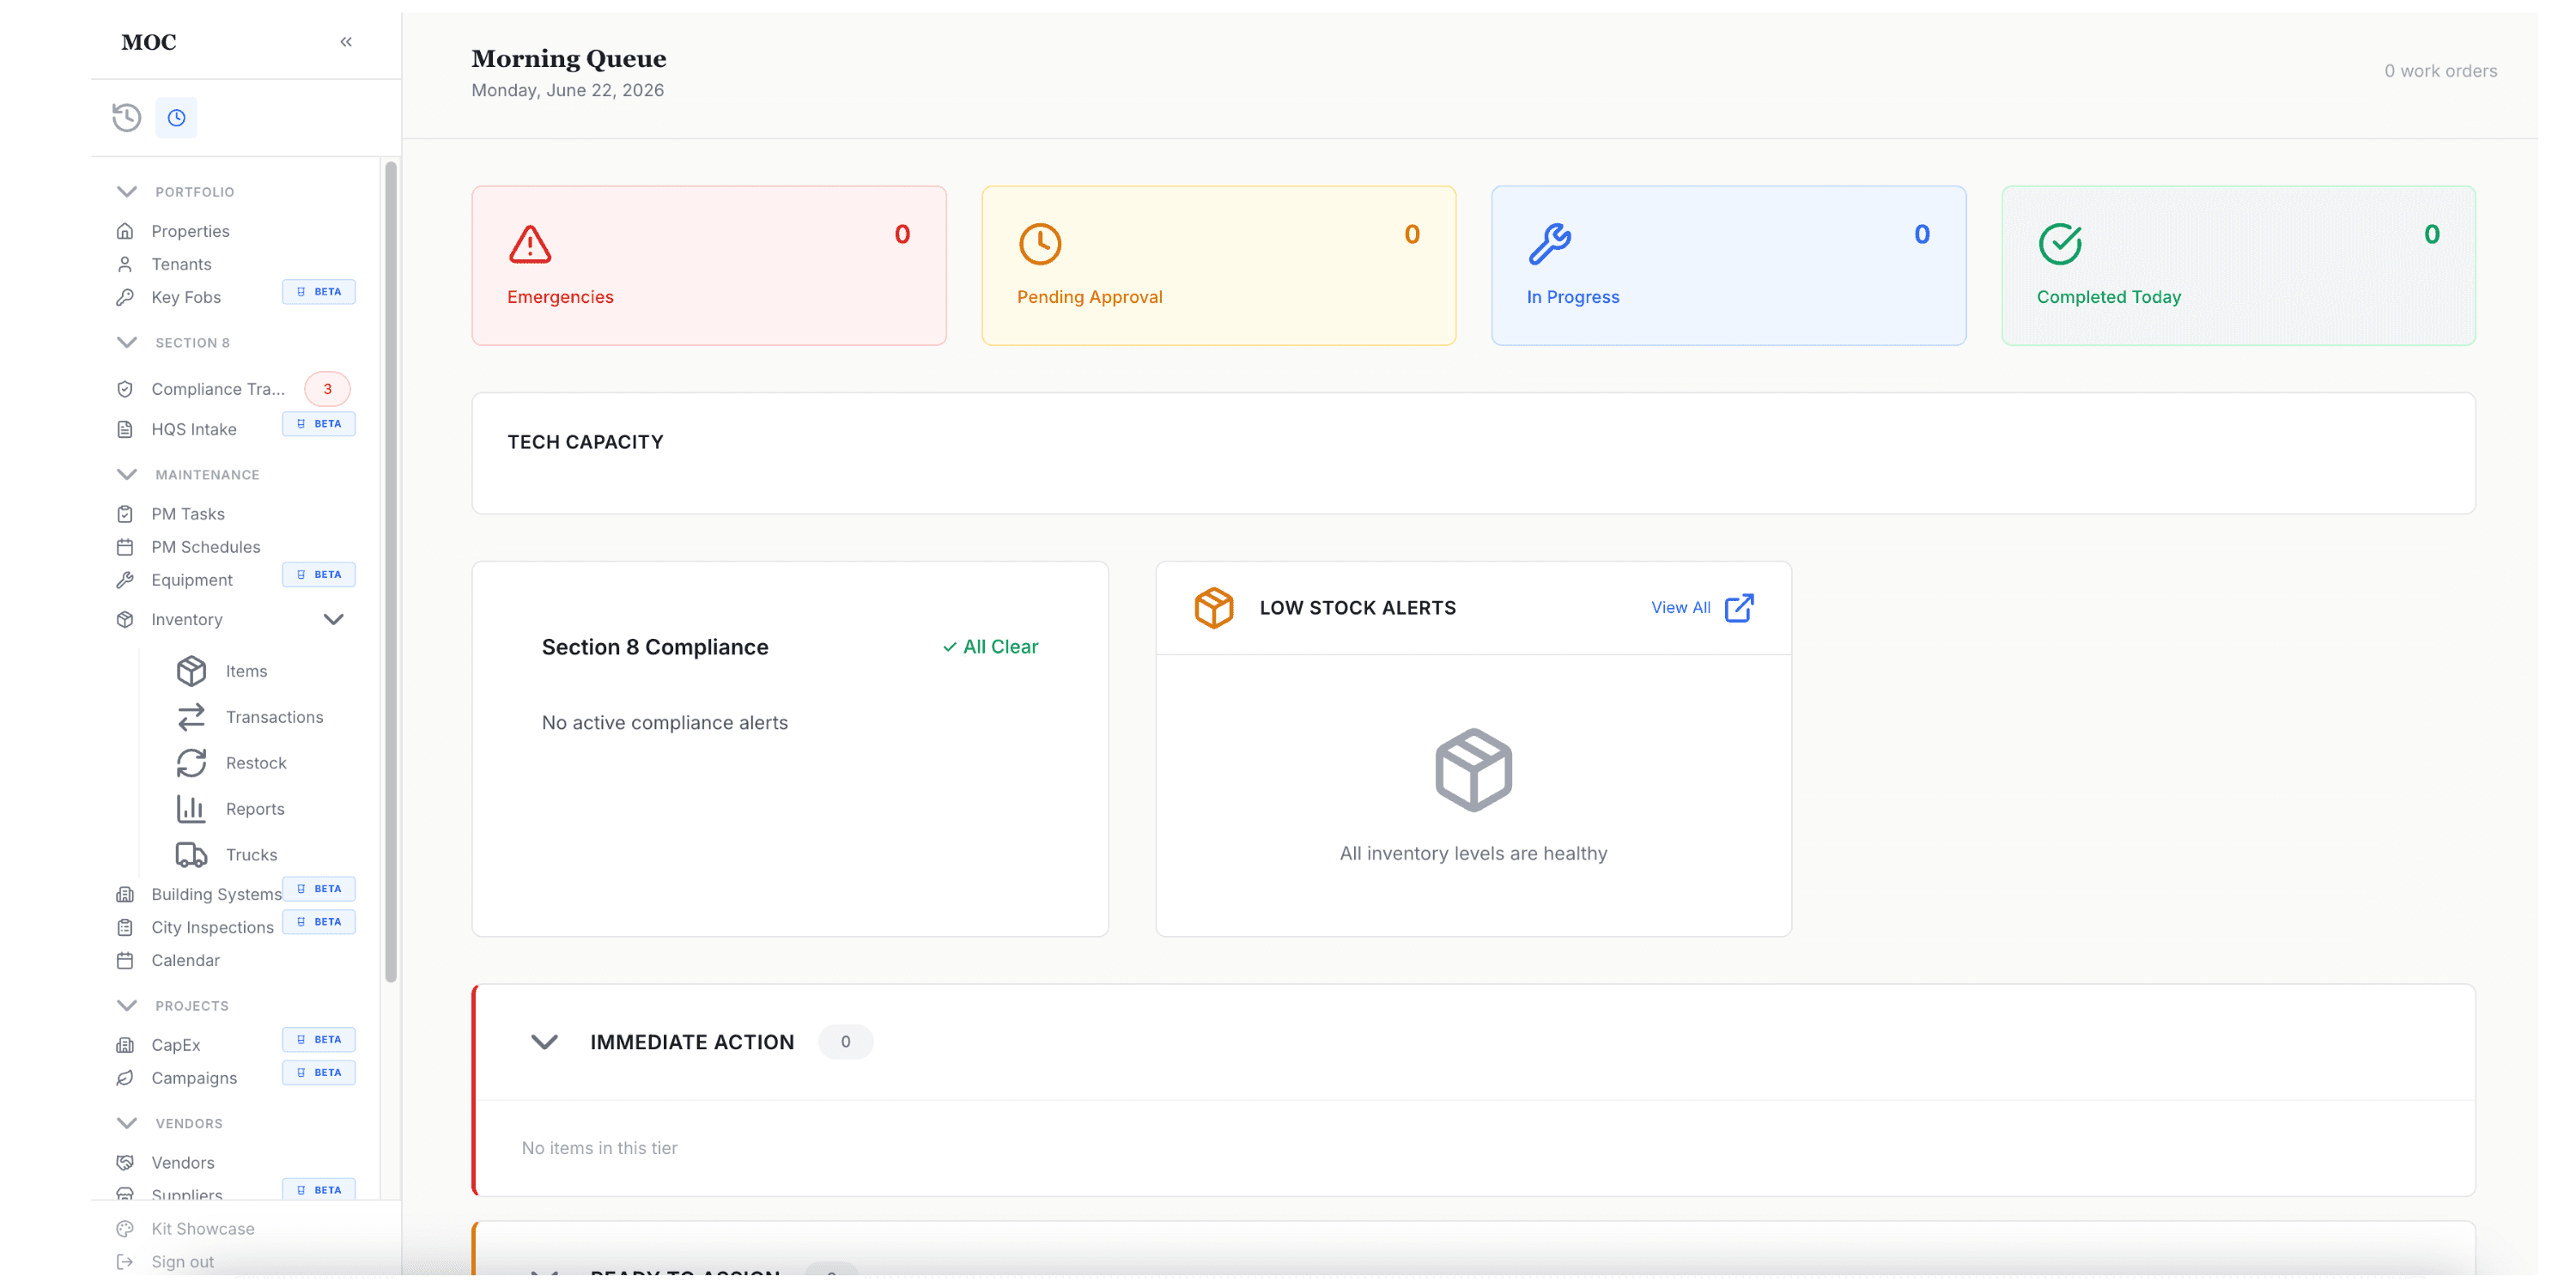Open the Emergencies summary card
The height and width of the screenshot is (1288, 2576).
click(x=709, y=266)
